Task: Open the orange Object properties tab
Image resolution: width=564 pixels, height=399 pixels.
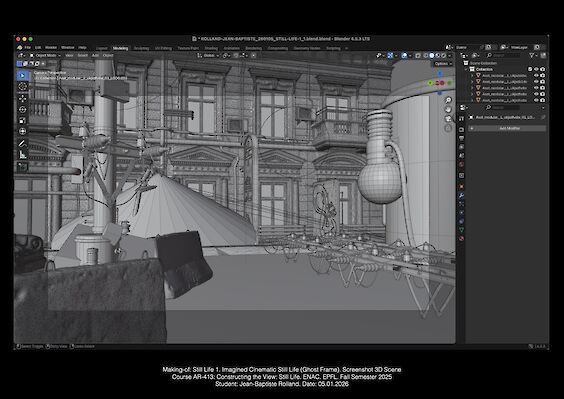Action: coord(461,187)
